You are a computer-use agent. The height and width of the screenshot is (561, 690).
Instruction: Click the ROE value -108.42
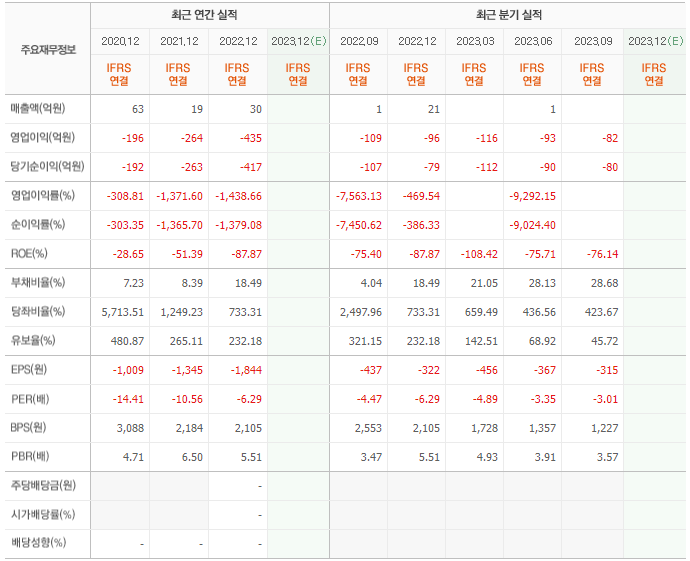click(479, 254)
